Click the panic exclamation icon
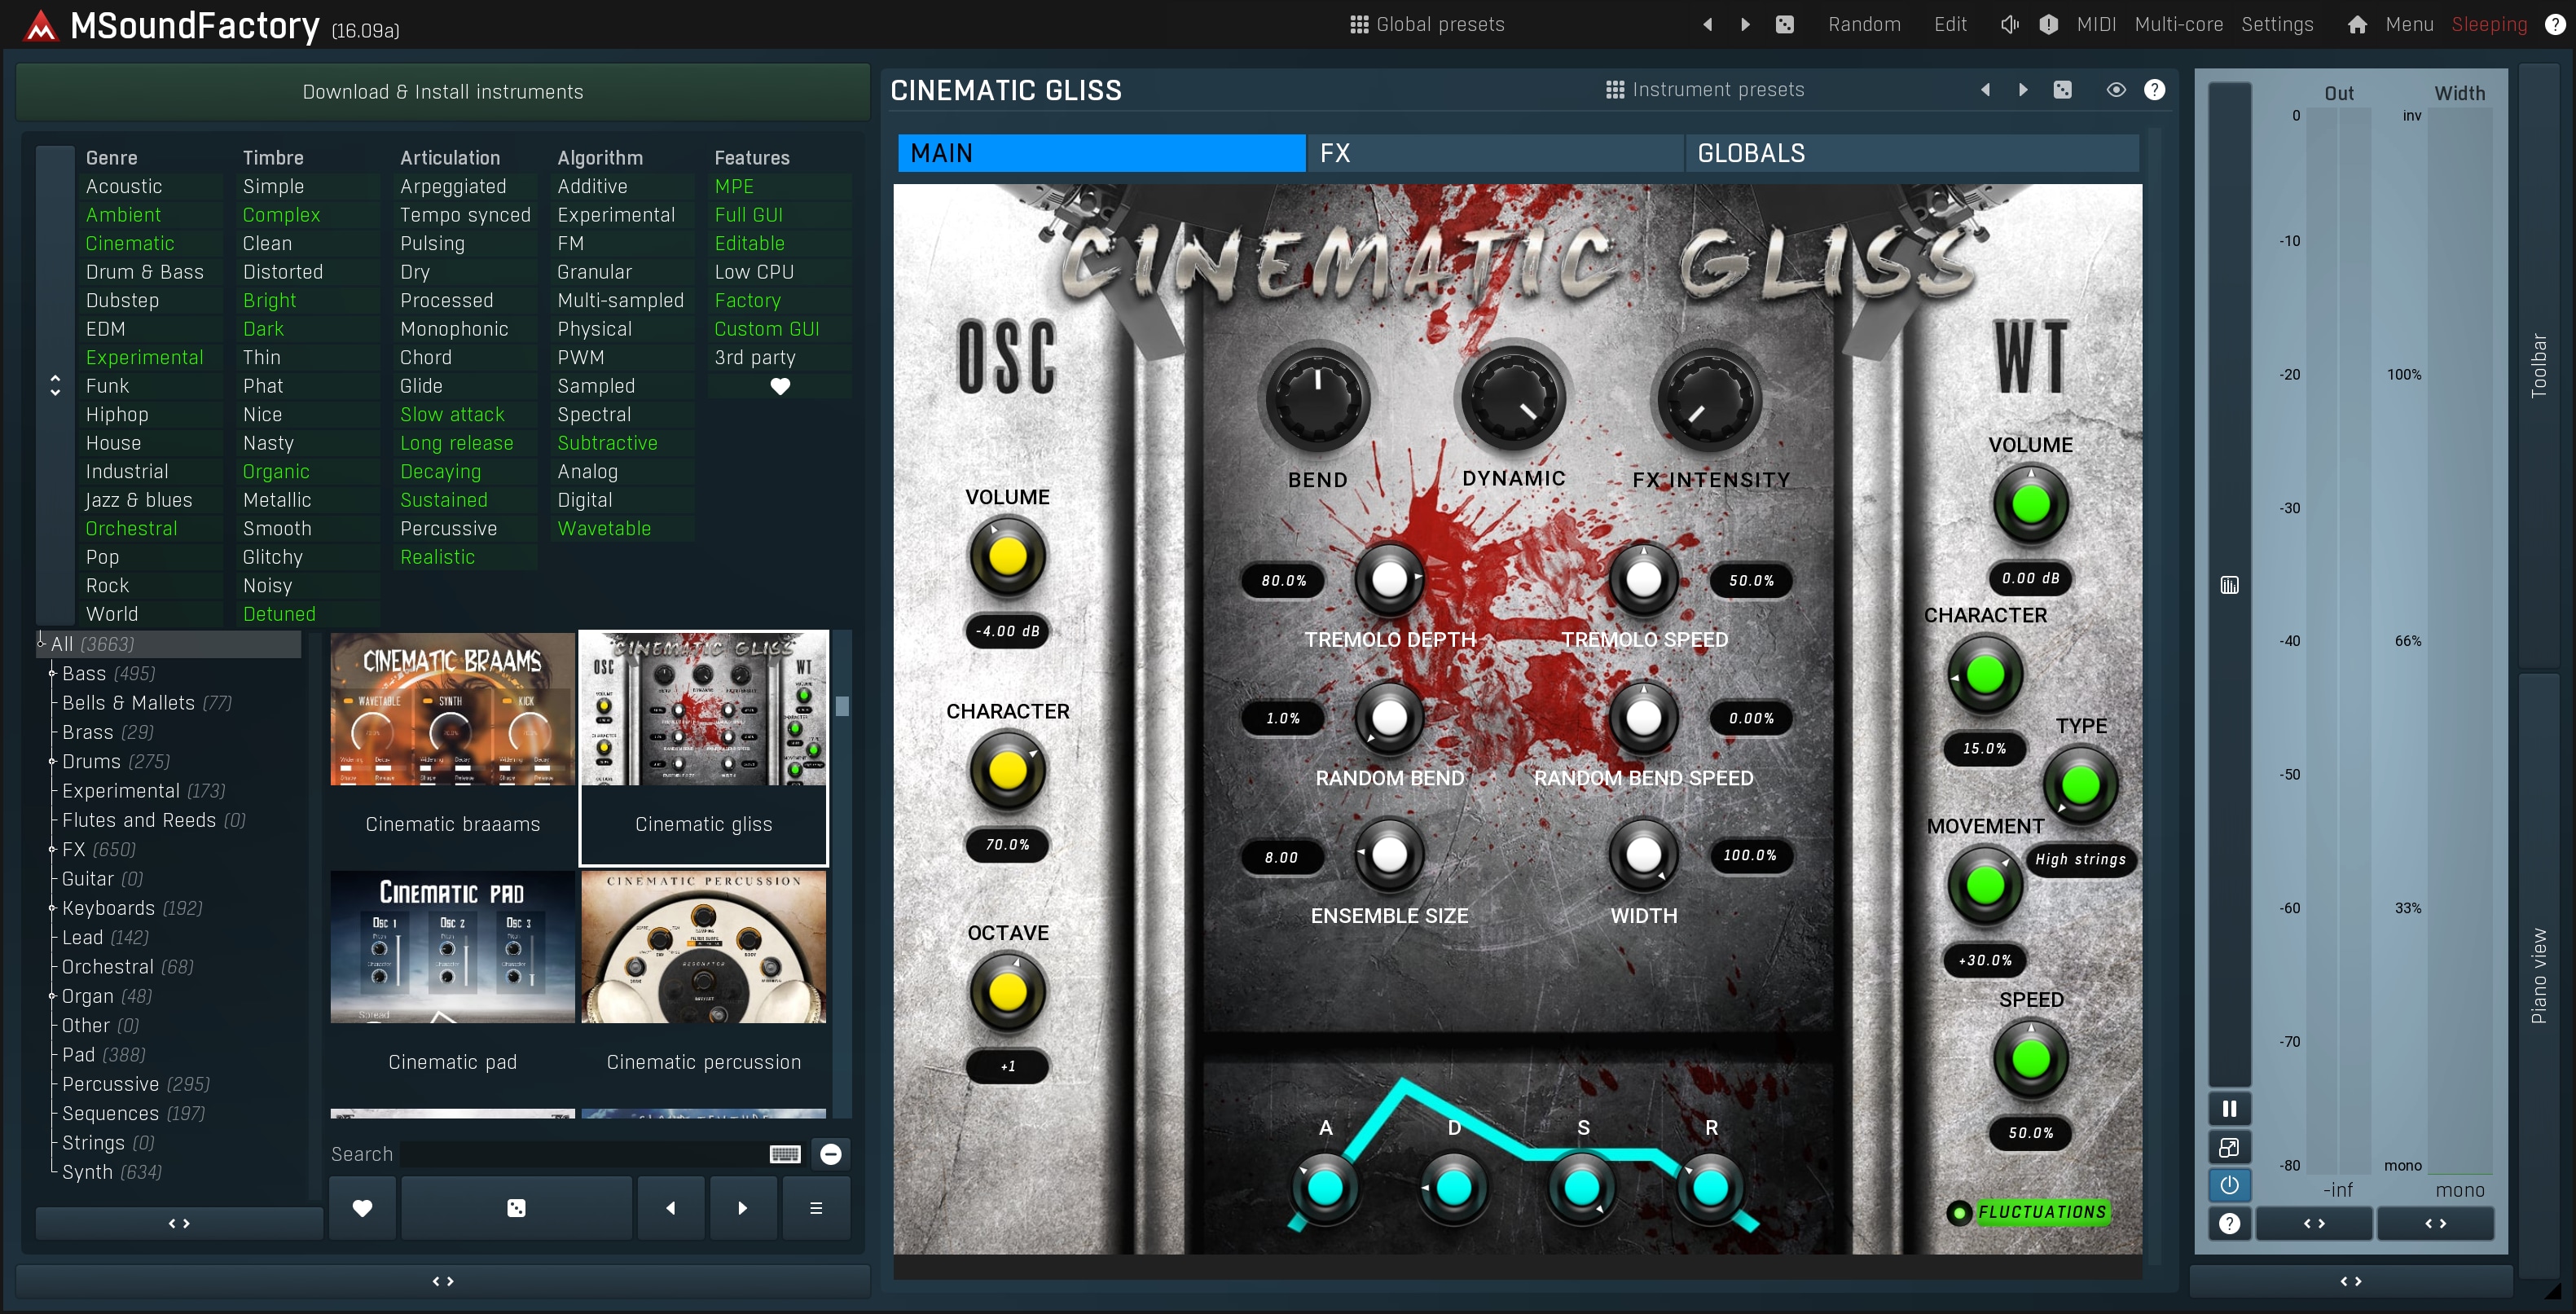 pyautogui.click(x=2048, y=24)
